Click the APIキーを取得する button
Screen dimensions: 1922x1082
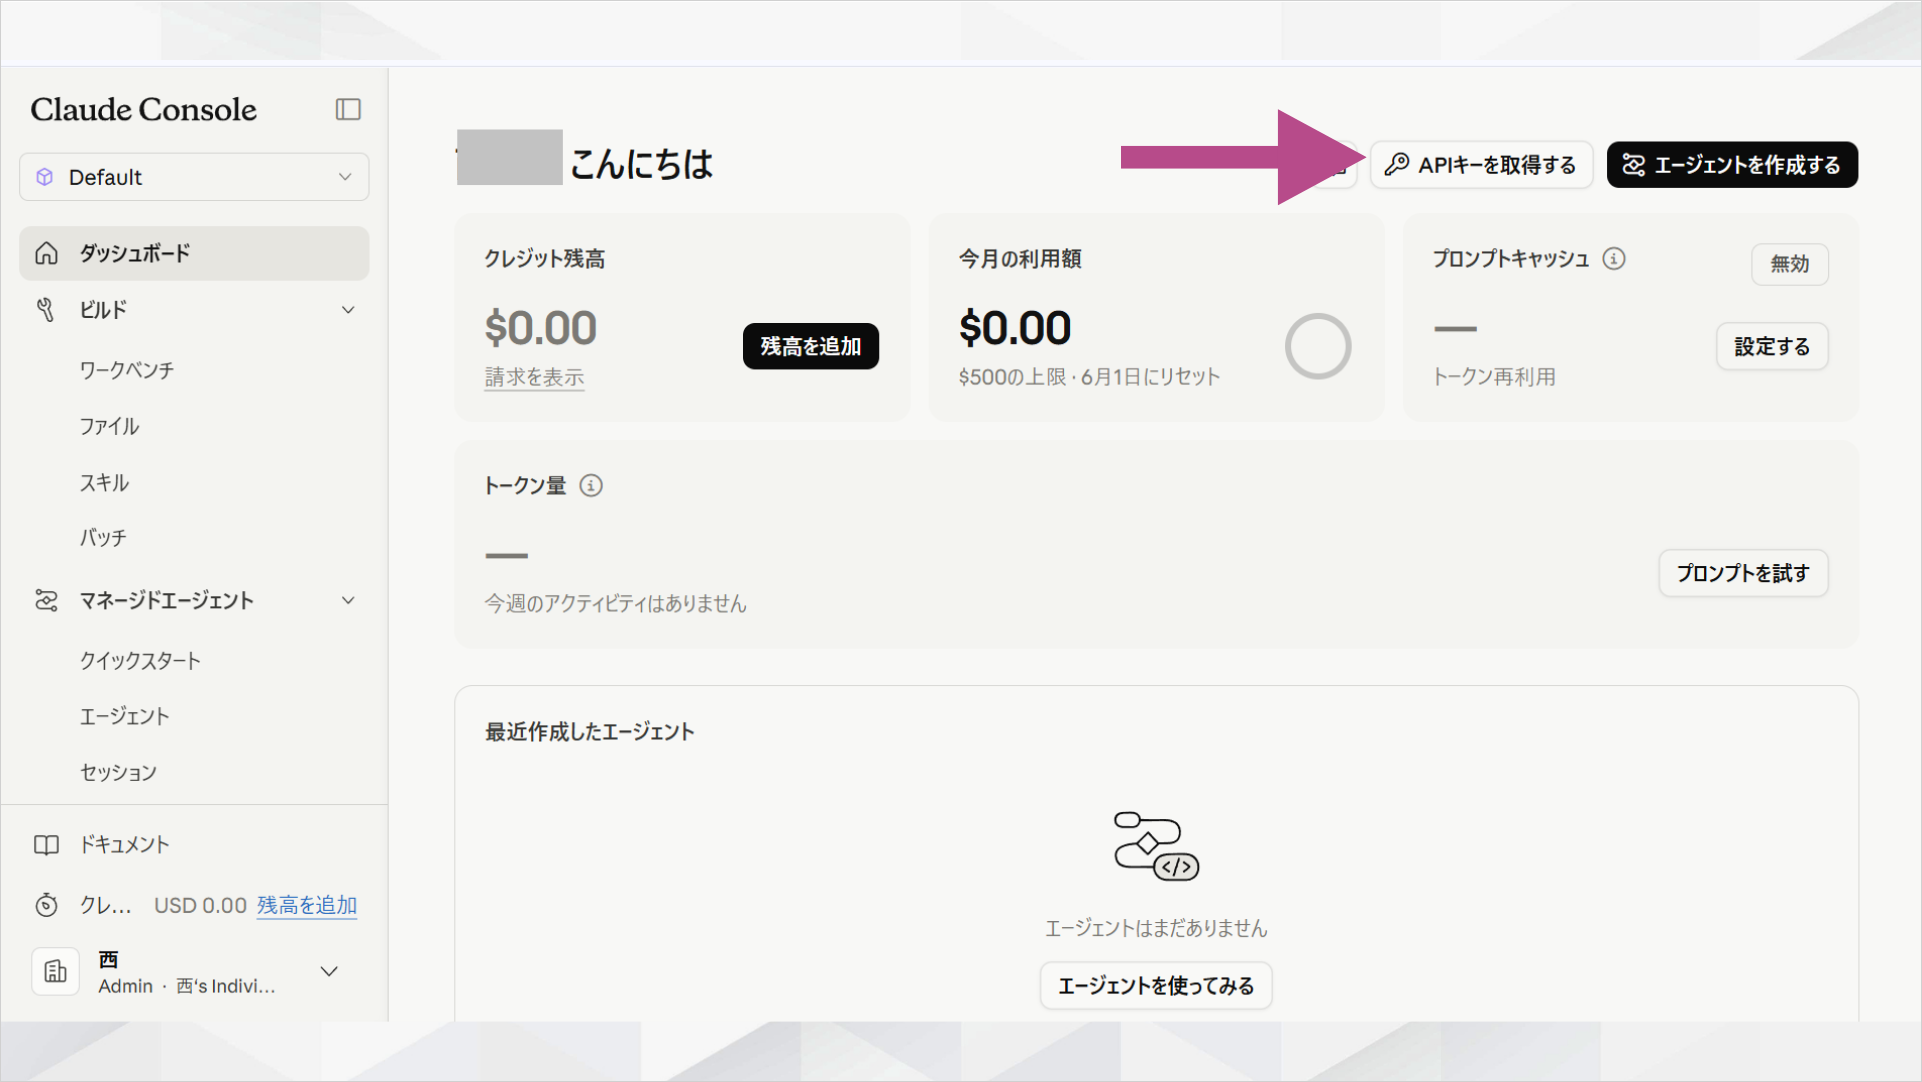[x=1481, y=165]
